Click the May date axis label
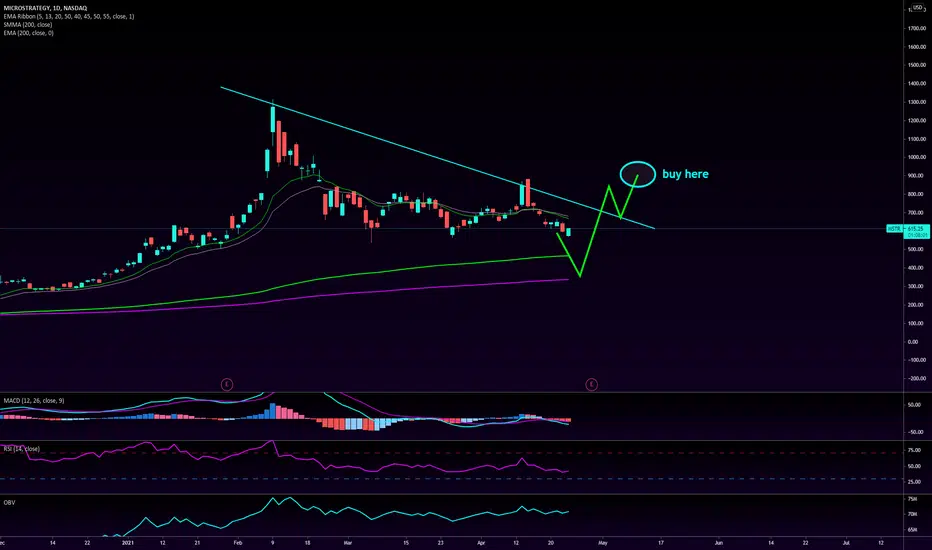Image resolution: width=932 pixels, height=550 pixels. click(x=603, y=543)
